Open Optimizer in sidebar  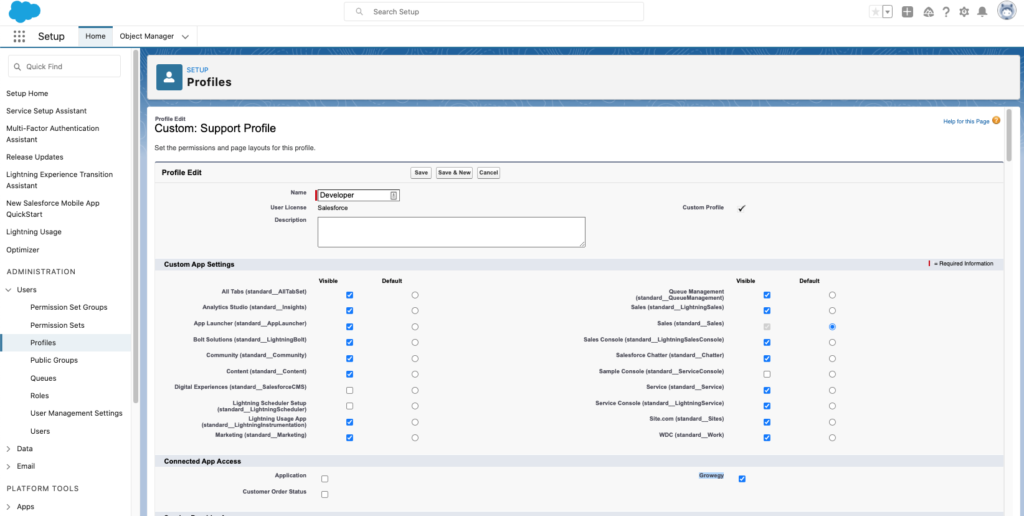pyautogui.click(x=23, y=250)
